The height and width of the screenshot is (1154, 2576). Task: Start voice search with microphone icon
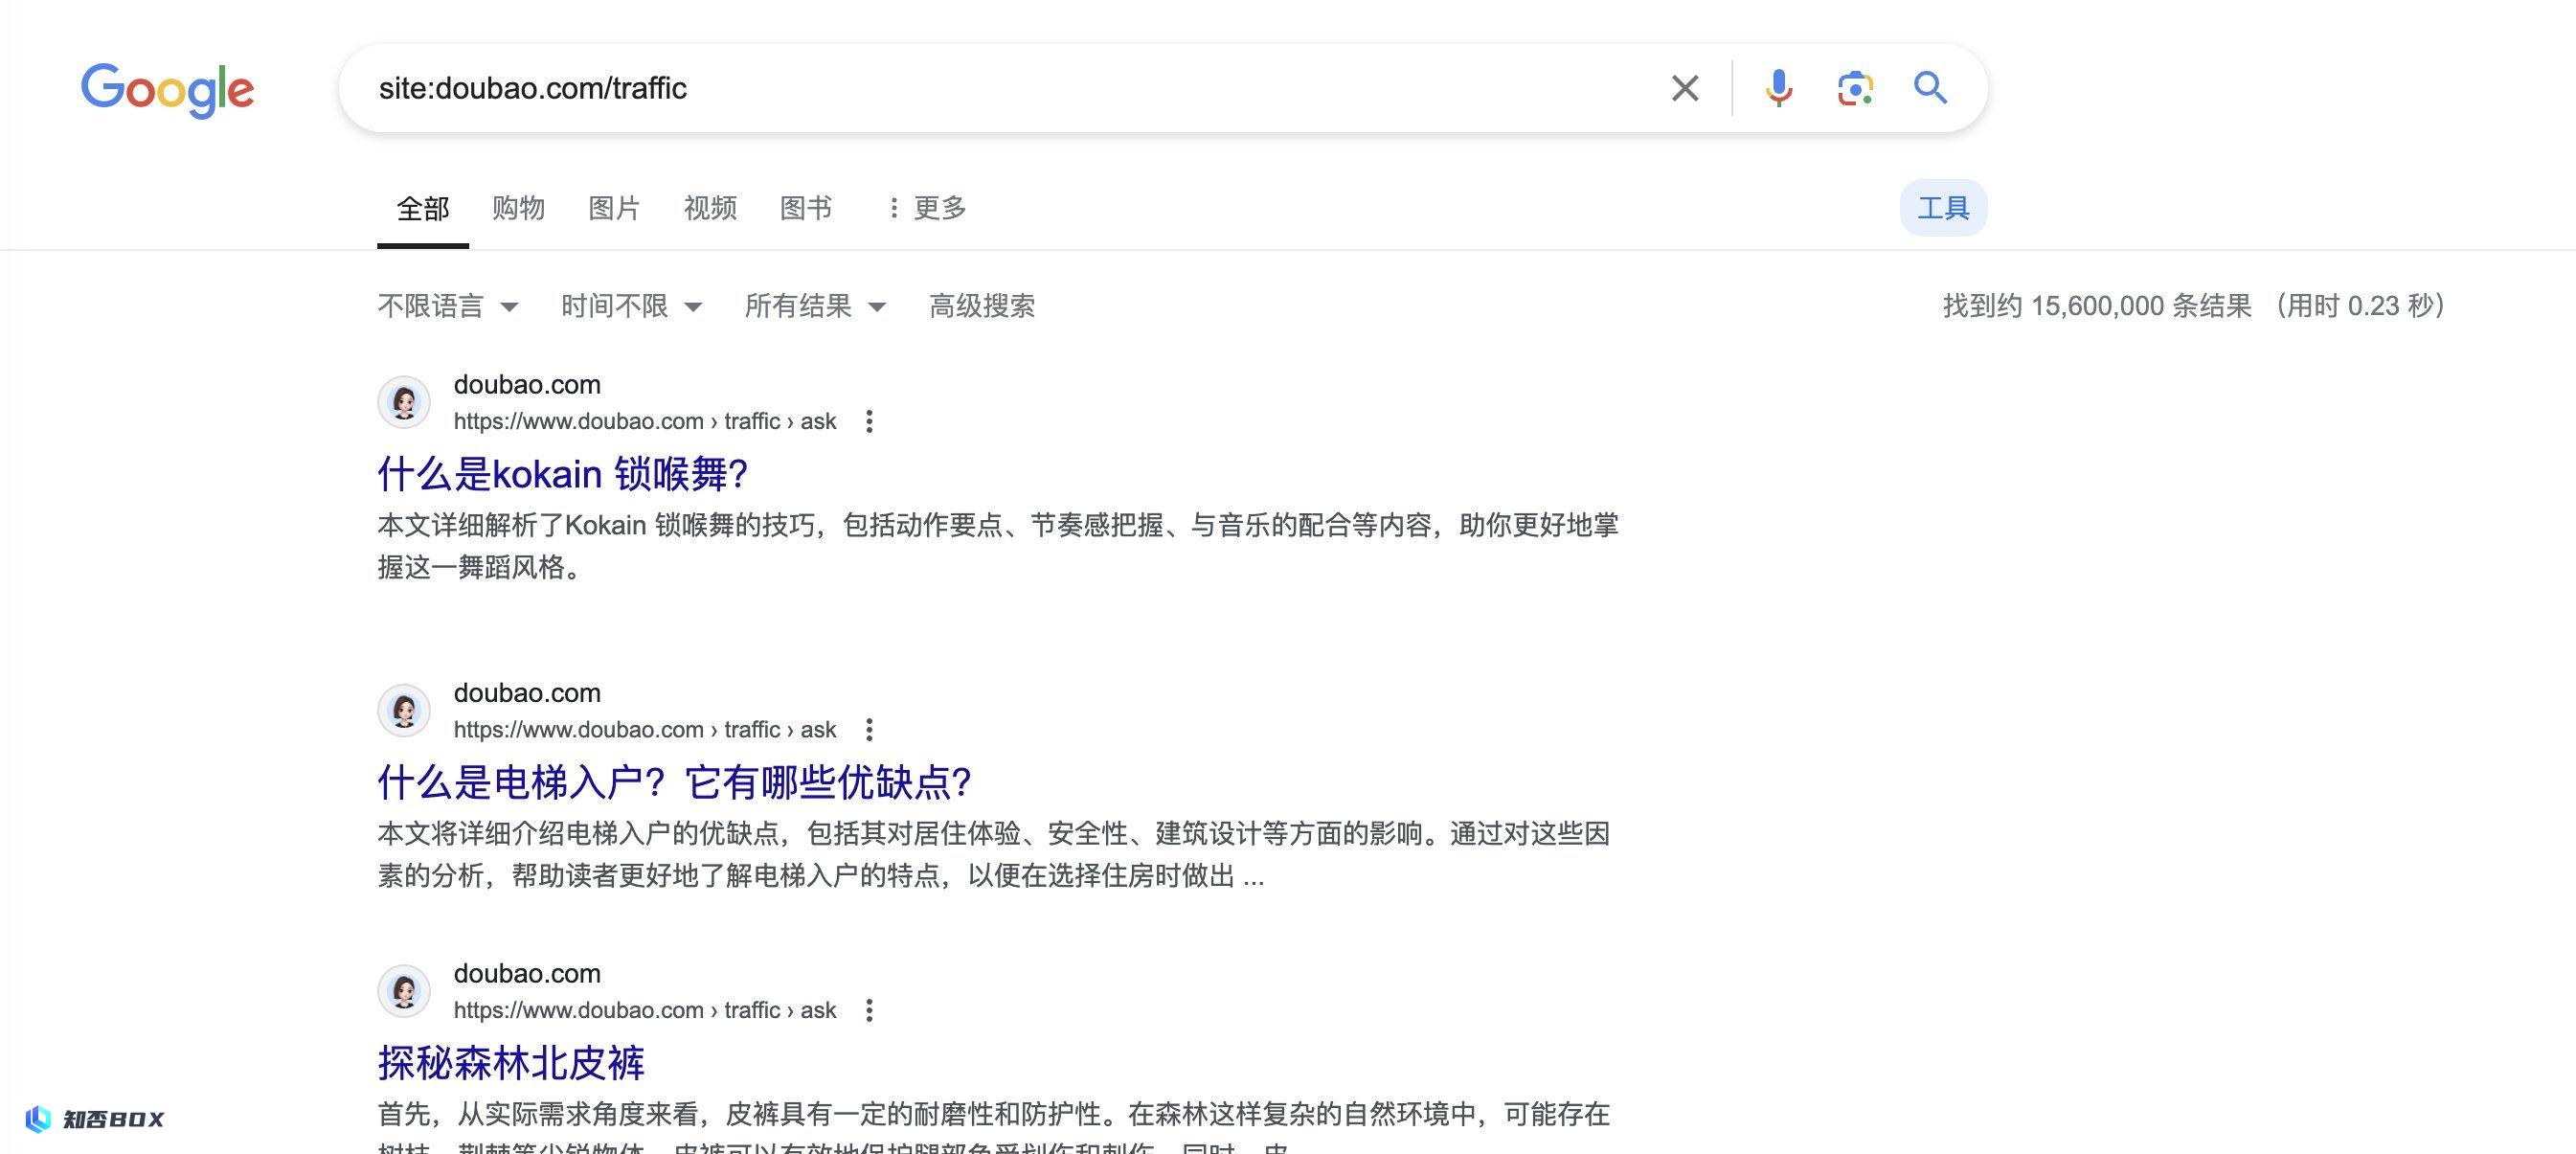[1778, 88]
